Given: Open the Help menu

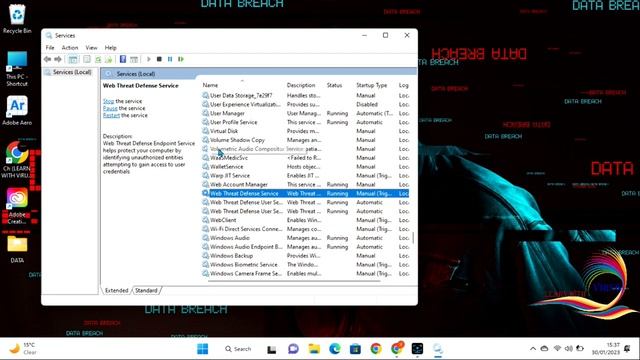Looking at the screenshot, I should pyautogui.click(x=110, y=48).
